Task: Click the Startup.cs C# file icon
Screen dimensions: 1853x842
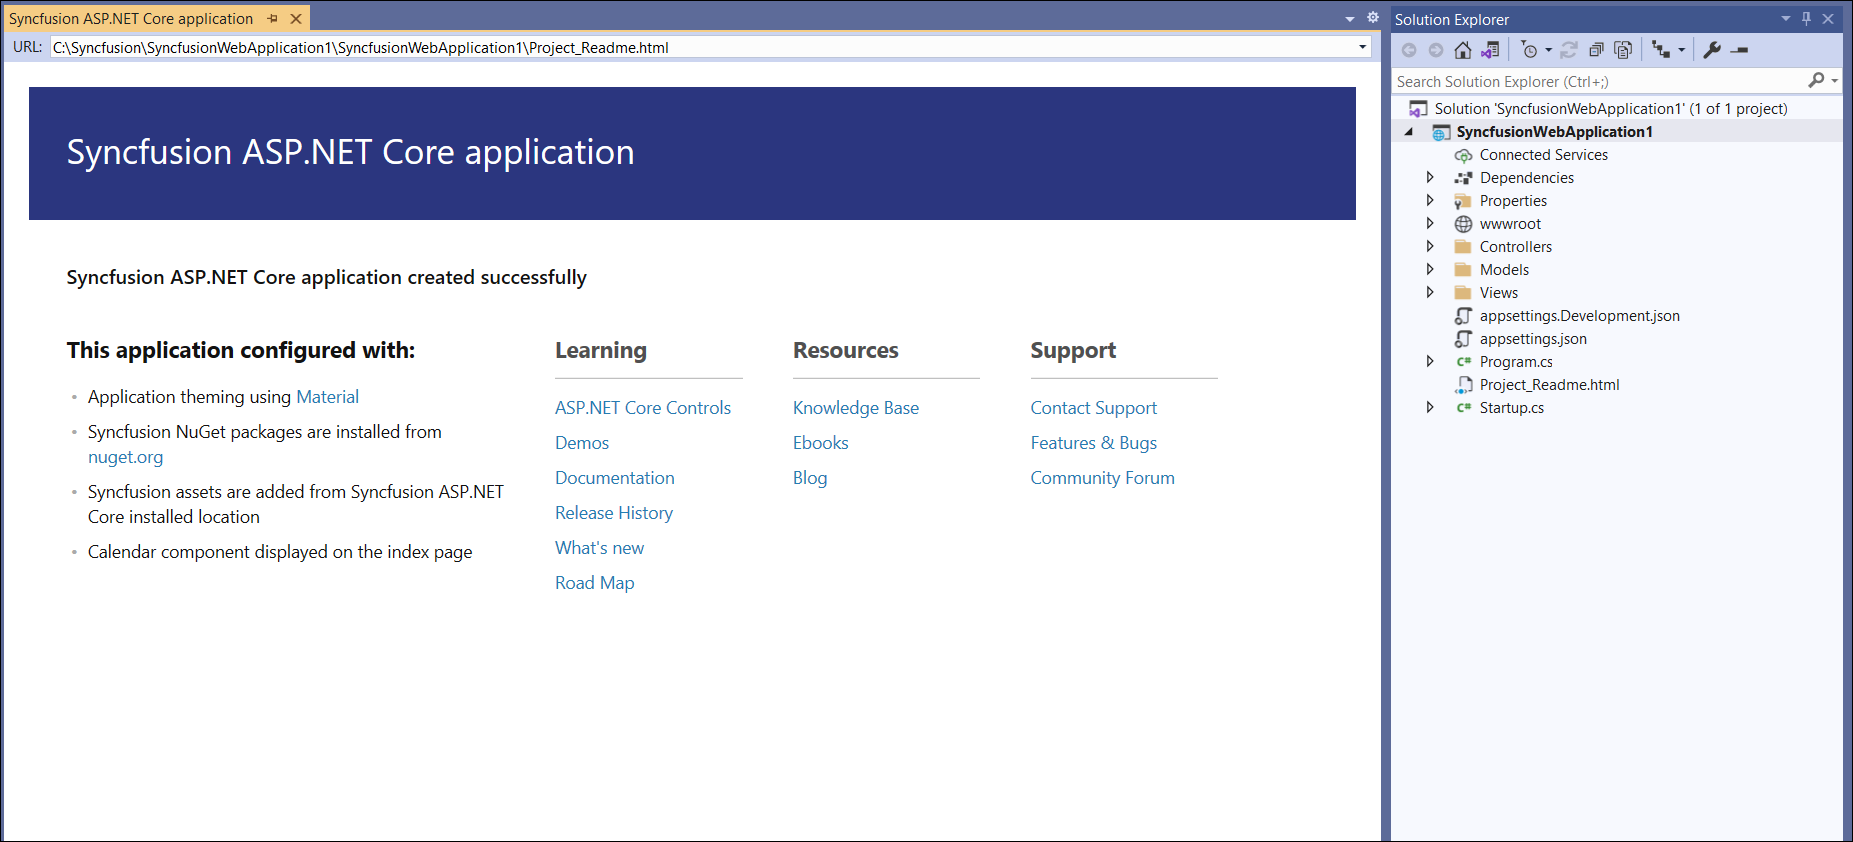Action: [1463, 408]
